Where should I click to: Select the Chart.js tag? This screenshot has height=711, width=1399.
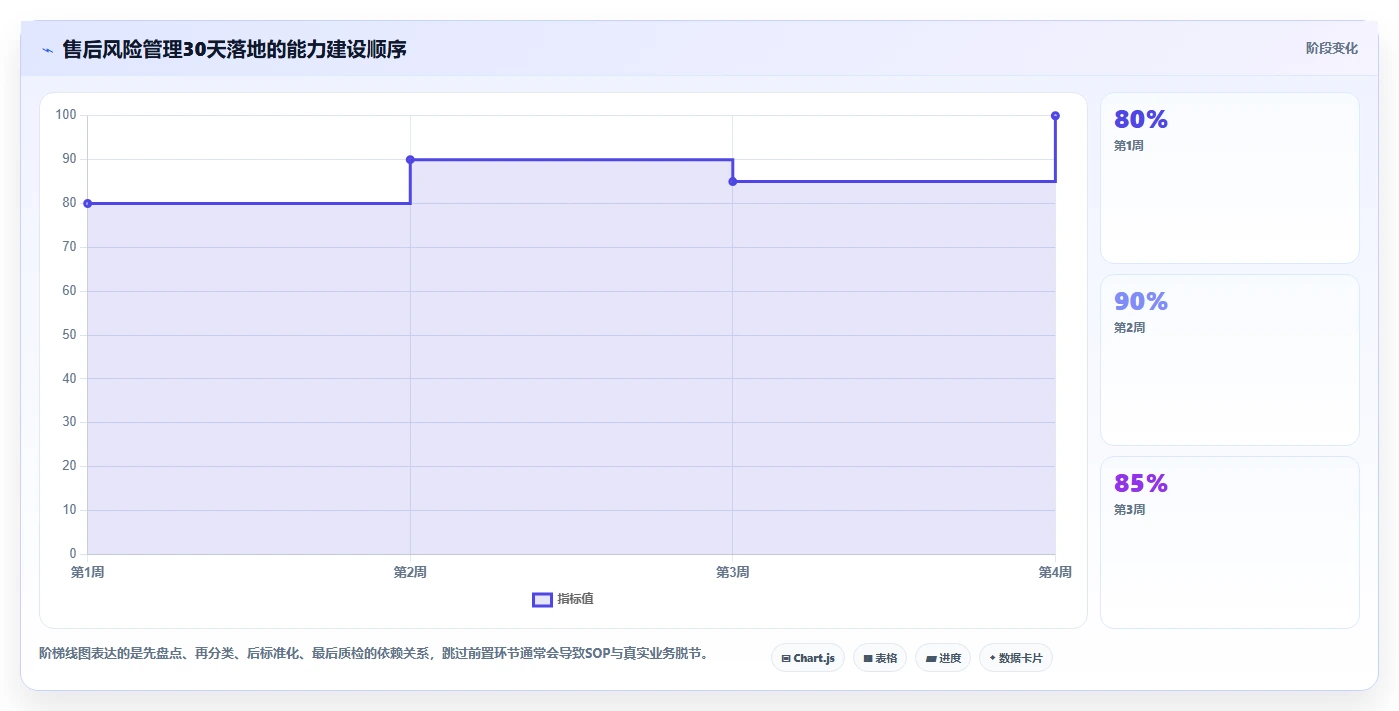[808, 658]
